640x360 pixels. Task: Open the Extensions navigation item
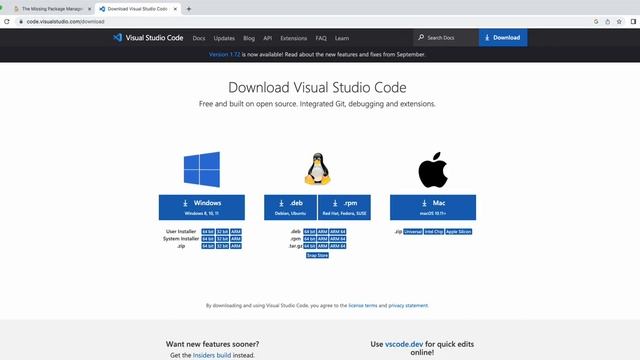293,38
